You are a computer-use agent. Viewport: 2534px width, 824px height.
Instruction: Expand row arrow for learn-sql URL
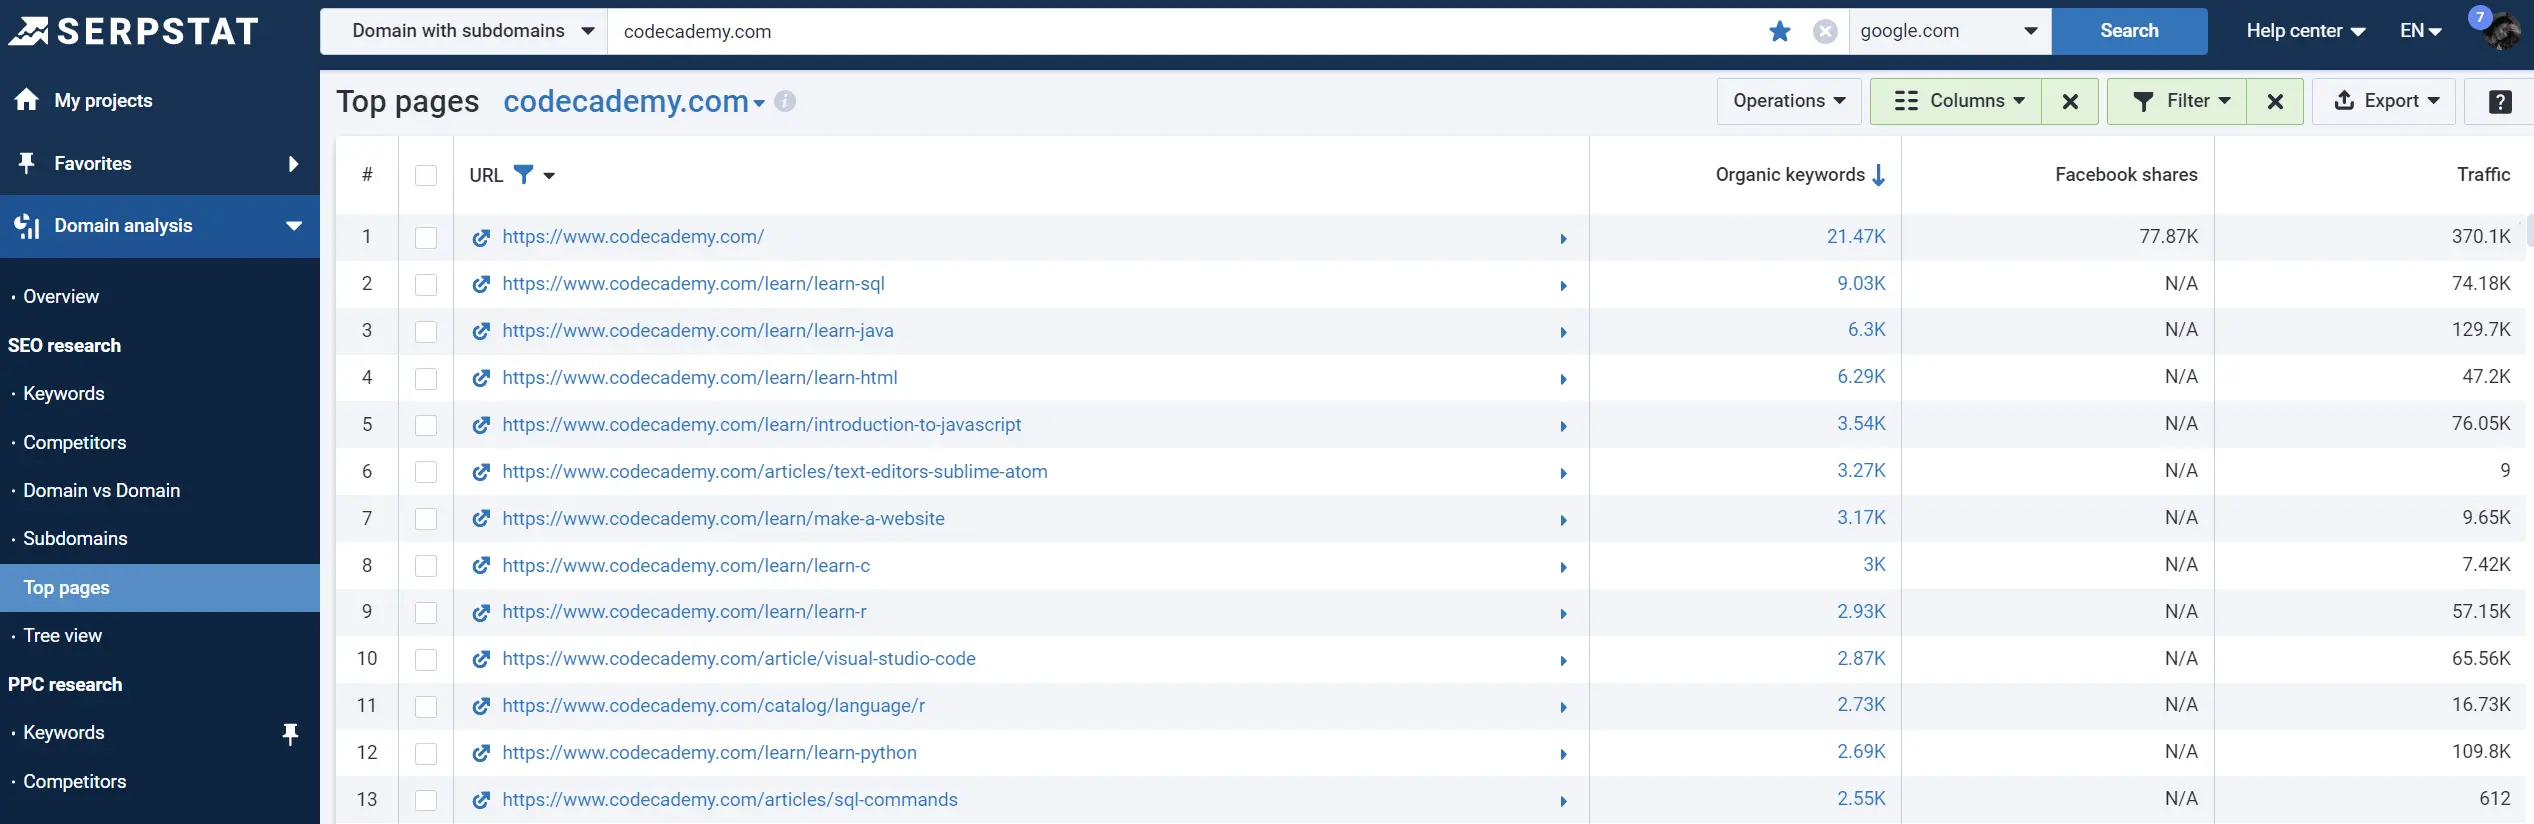[1563, 286]
